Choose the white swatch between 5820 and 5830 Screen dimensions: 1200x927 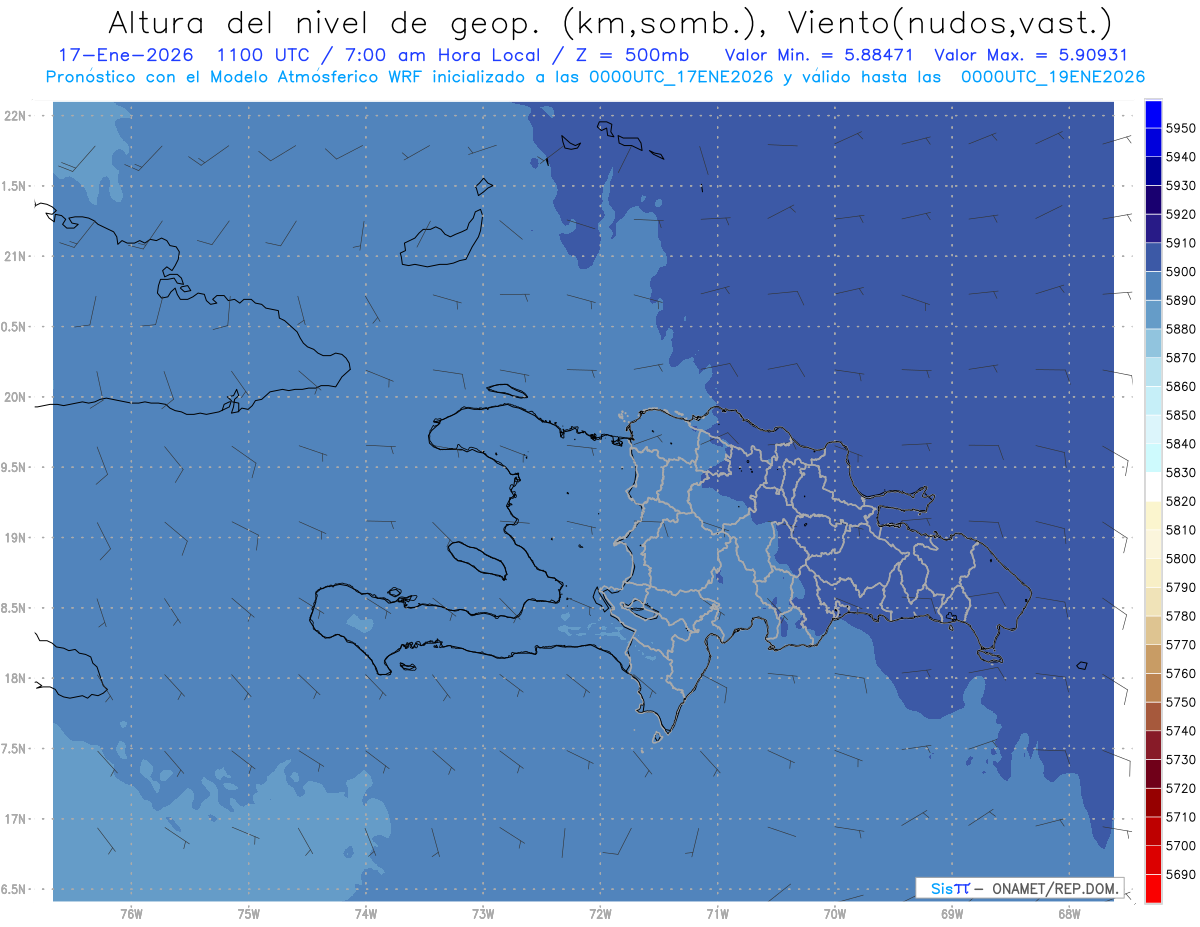1153,486
